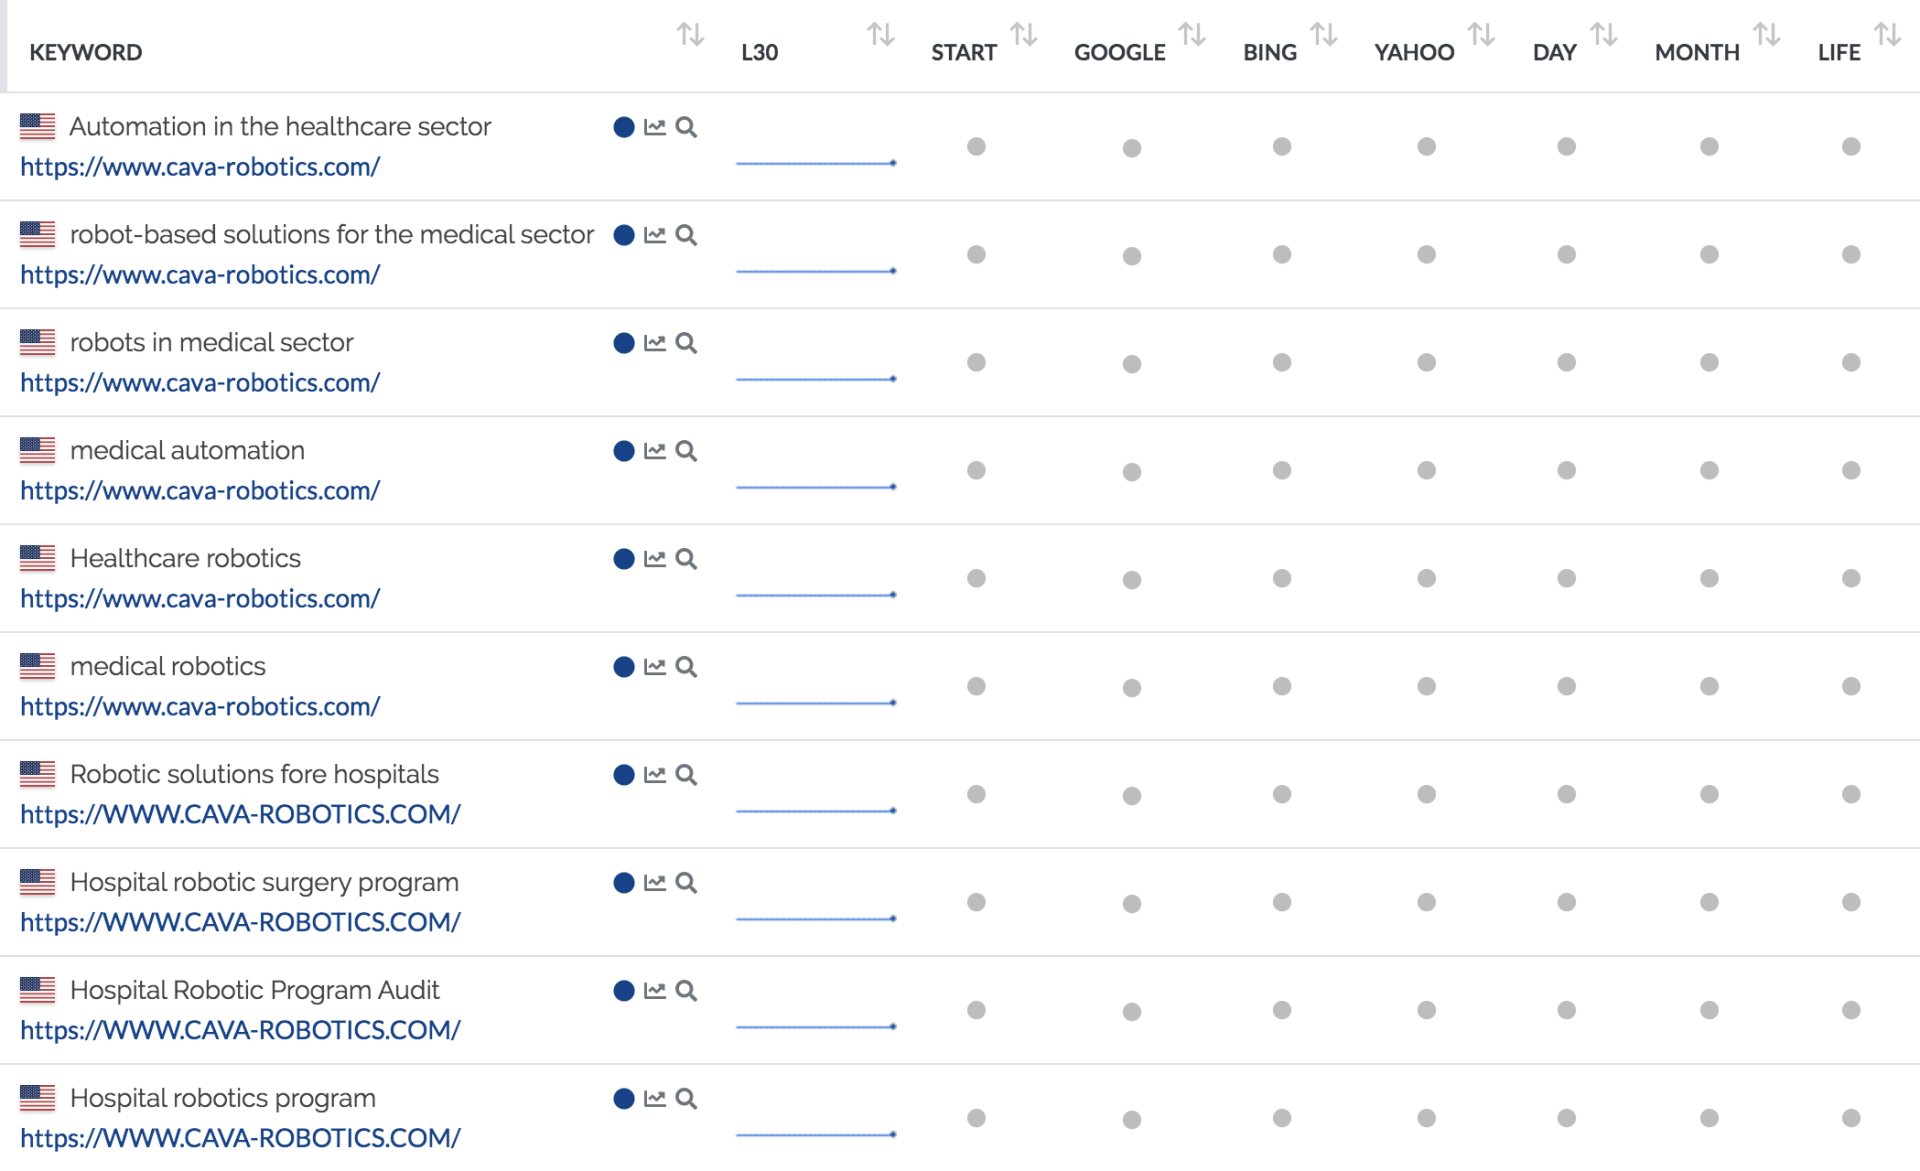Click L30 sparkline for 'Automation in the healthcare sector'
The width and height of the screenshot is (1920, 1171).
click(816, 163)
